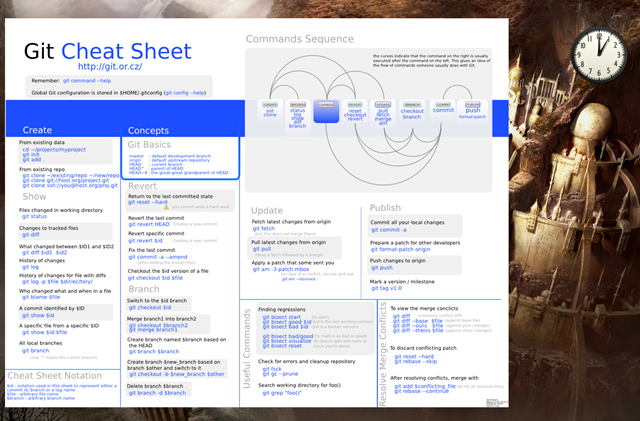Click 'git checkout $id $file' command
The image size is (640, 421).
(156, 278)
